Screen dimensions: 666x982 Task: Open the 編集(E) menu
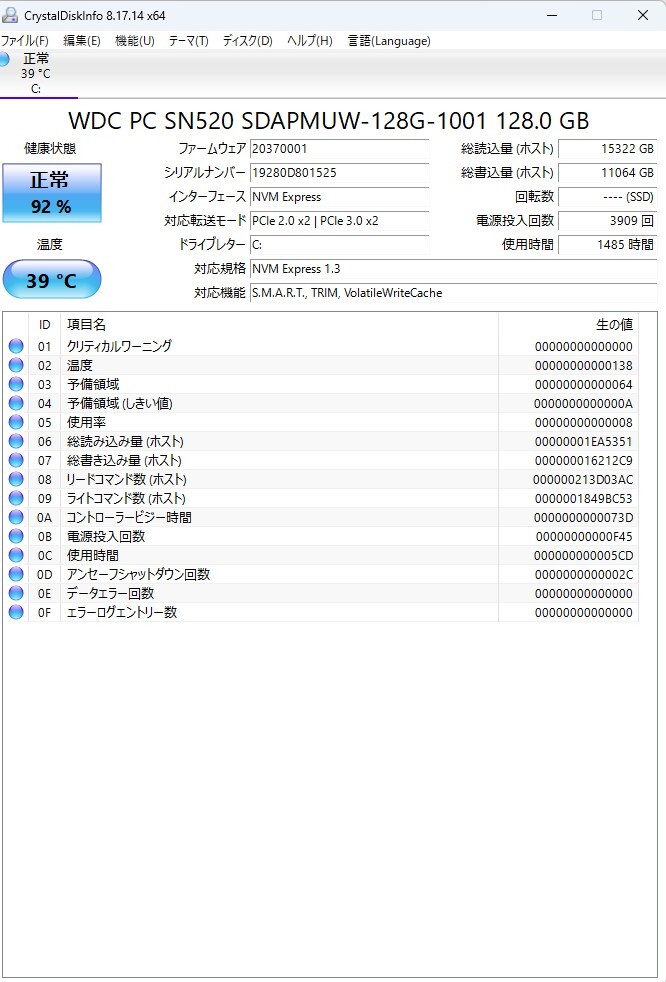pos(81,41)
